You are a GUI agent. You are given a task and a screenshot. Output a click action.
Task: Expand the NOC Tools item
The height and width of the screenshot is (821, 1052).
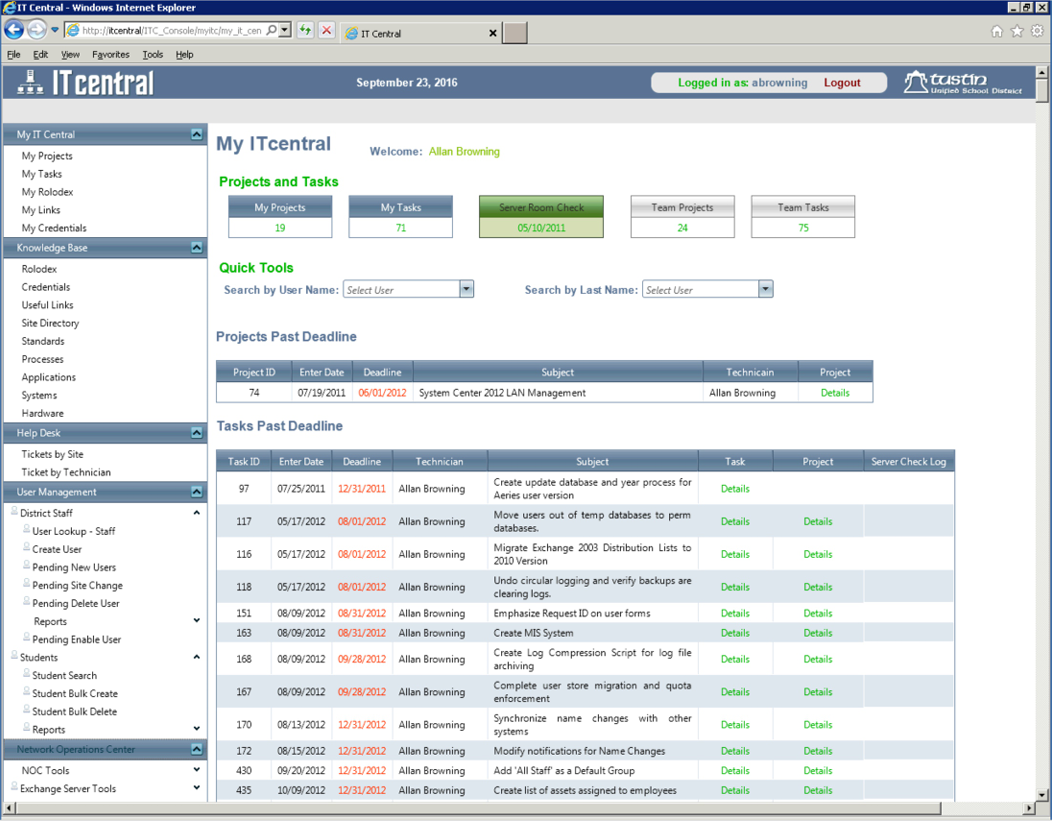tap(197, 770)
